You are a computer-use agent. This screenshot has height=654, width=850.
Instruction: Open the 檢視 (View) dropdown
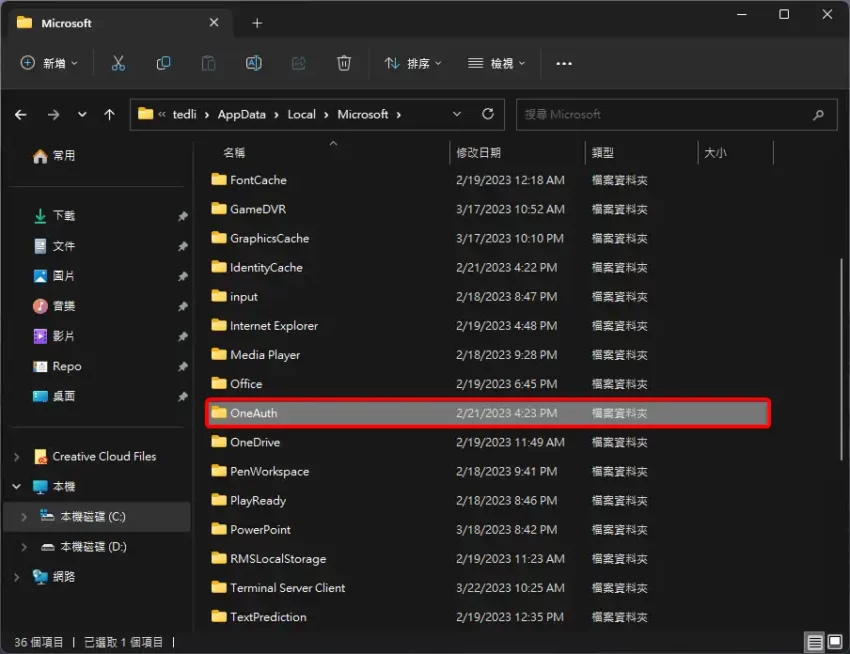pos(497,63)
